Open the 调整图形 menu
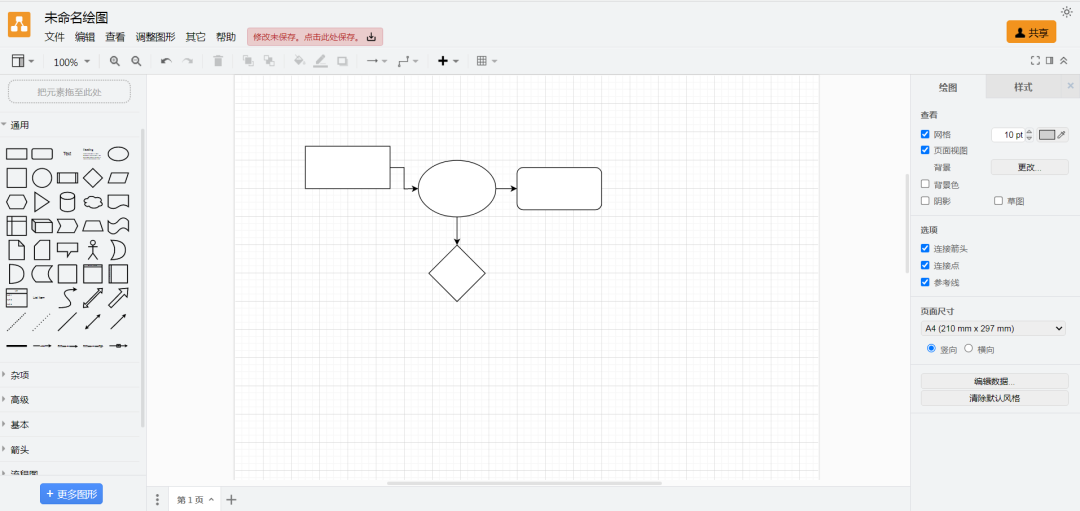Screen dimensions: 1080x511 tap(155, 37)
